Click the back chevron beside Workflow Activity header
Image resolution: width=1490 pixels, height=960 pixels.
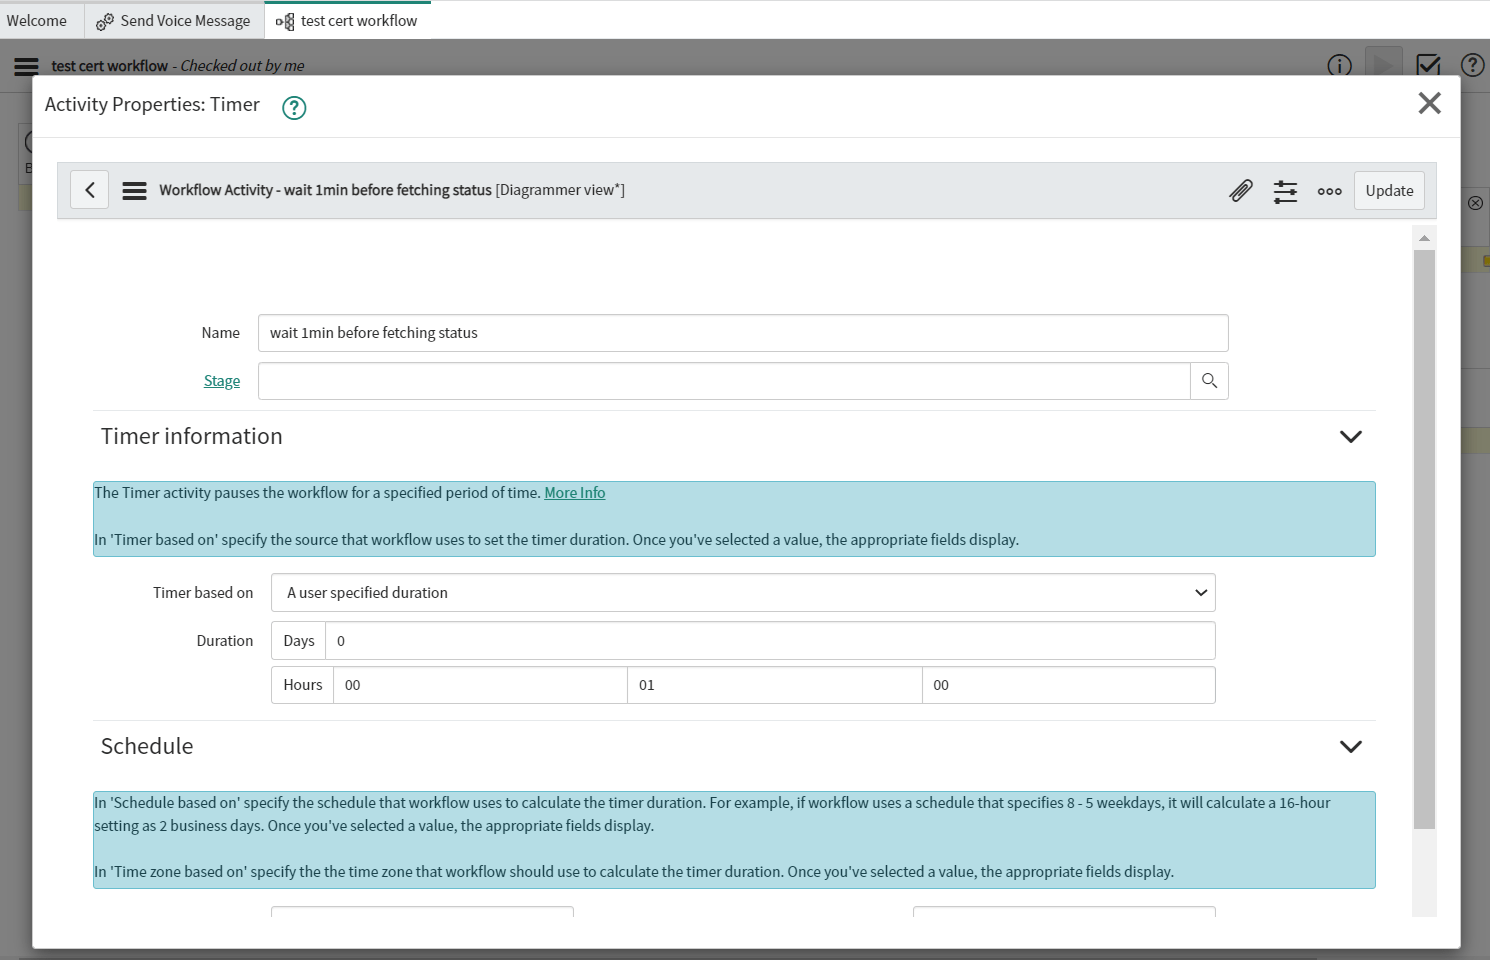coord(89,189)
